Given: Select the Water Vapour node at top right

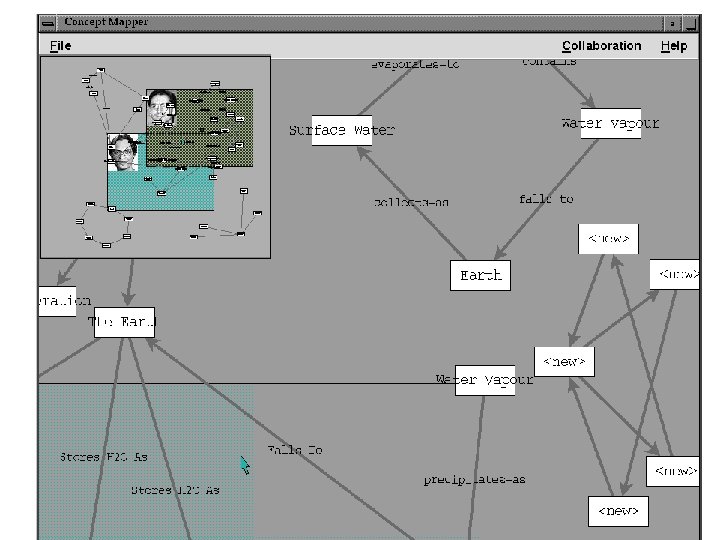Looking at the screenshot, I should pos(610,124).
